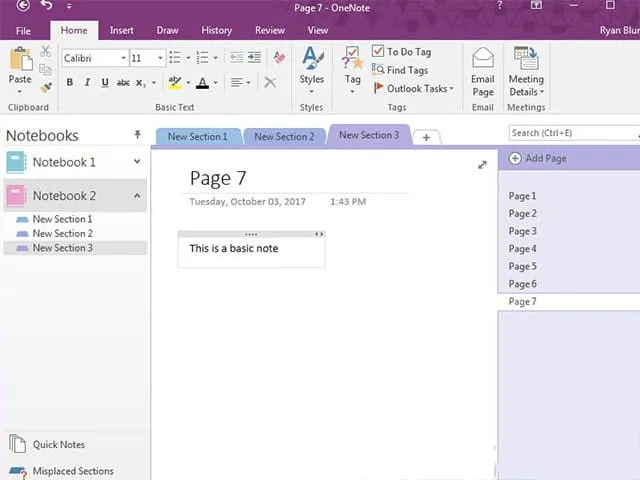Expand Notebook 1 chevron
Viewport: 640px width, 480px height.
(137, 162)
